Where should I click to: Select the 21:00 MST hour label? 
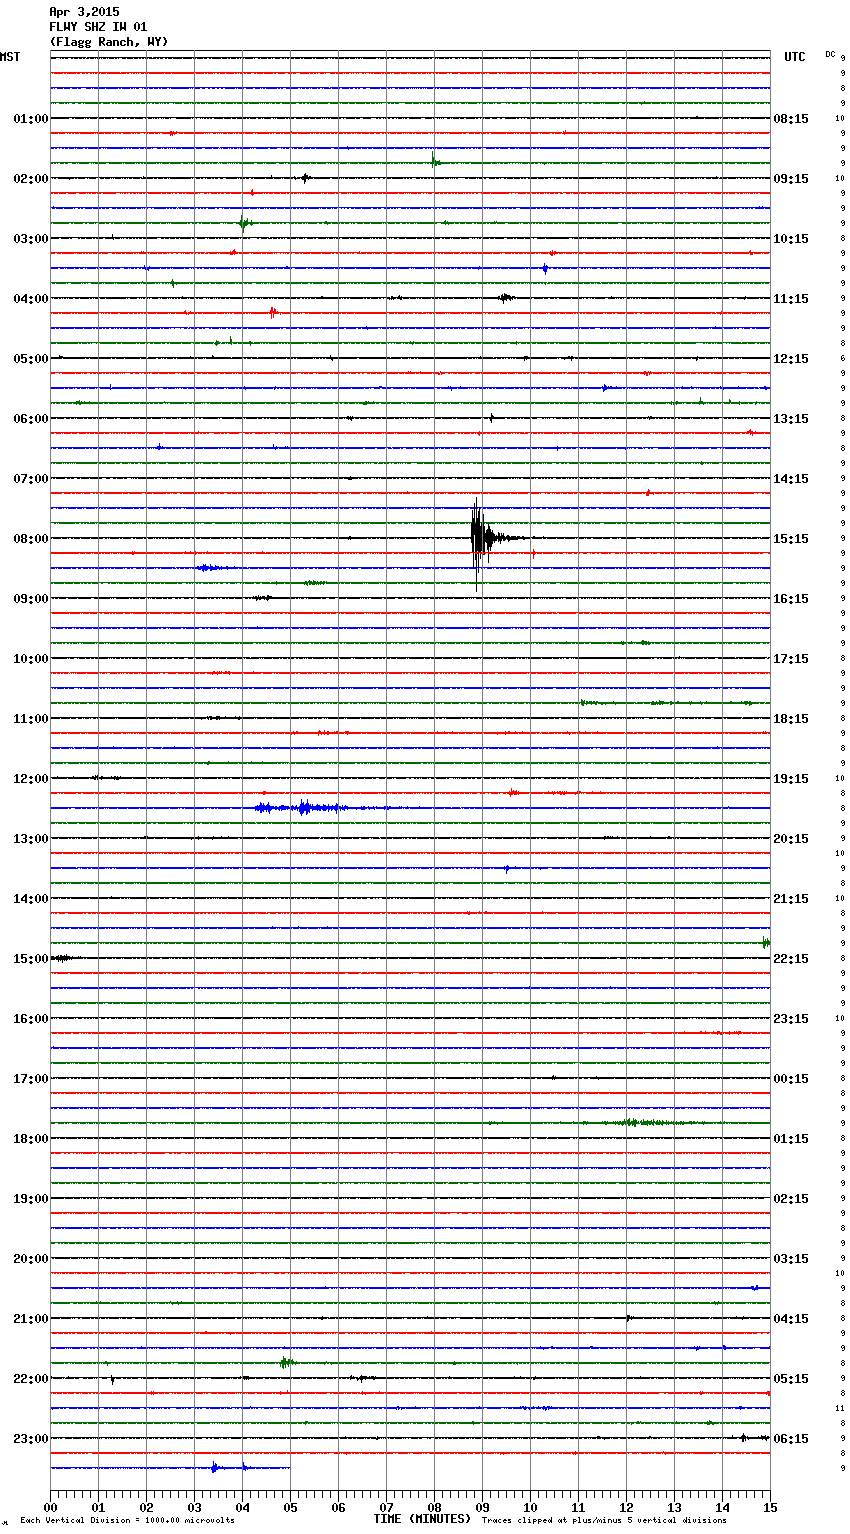31,1319
